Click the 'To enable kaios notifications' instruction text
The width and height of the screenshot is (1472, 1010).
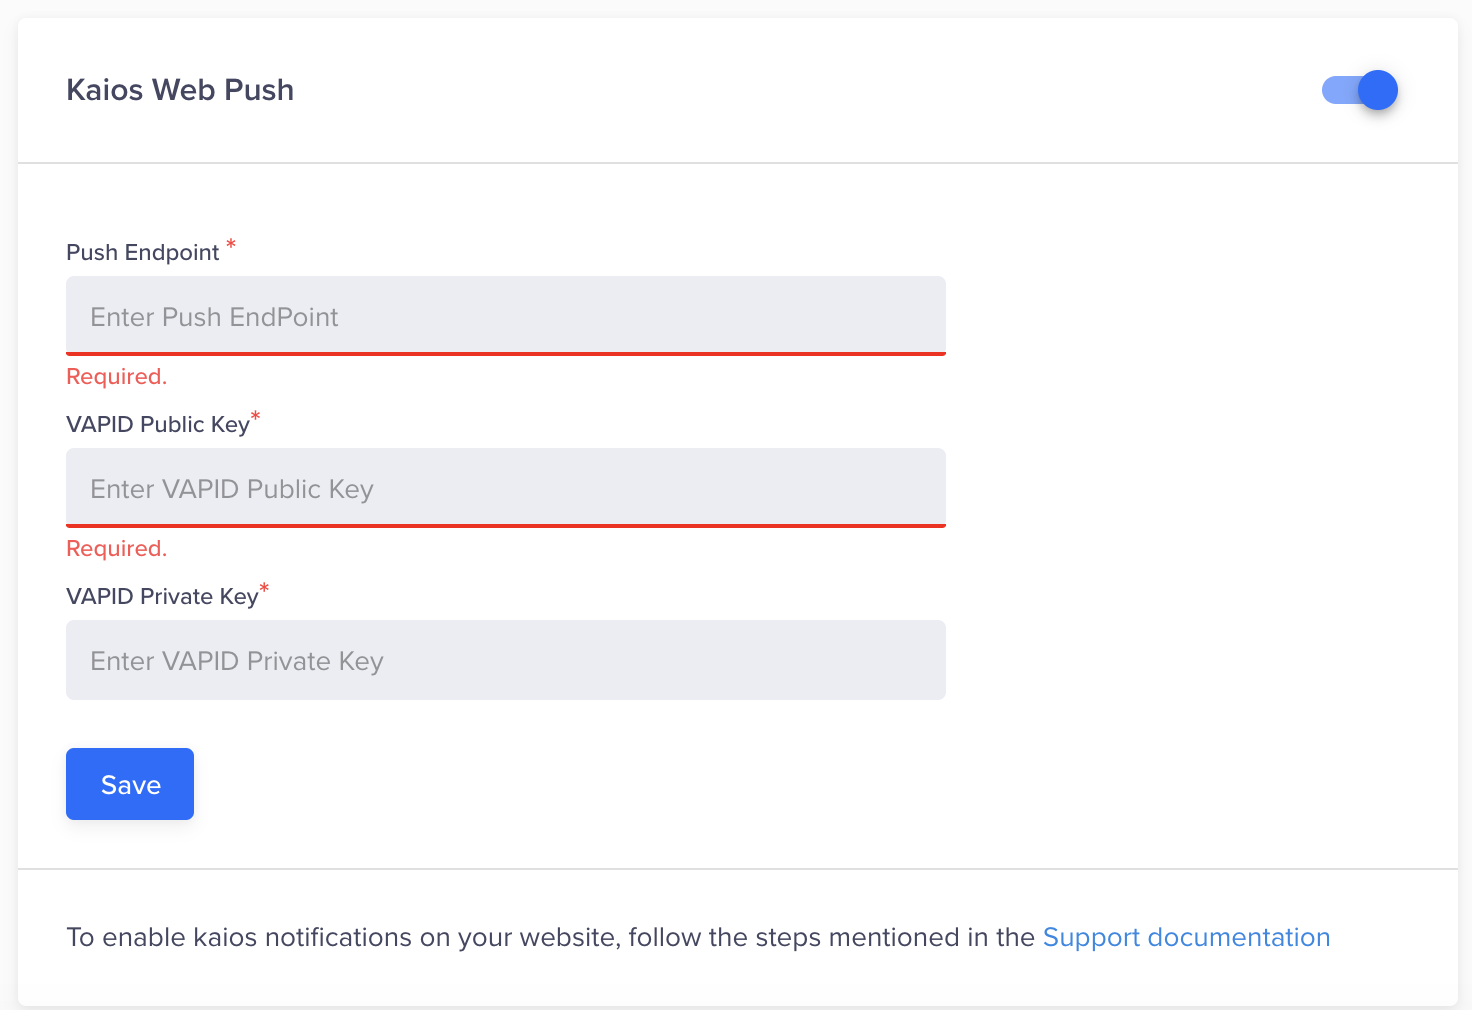click(550, 937)
